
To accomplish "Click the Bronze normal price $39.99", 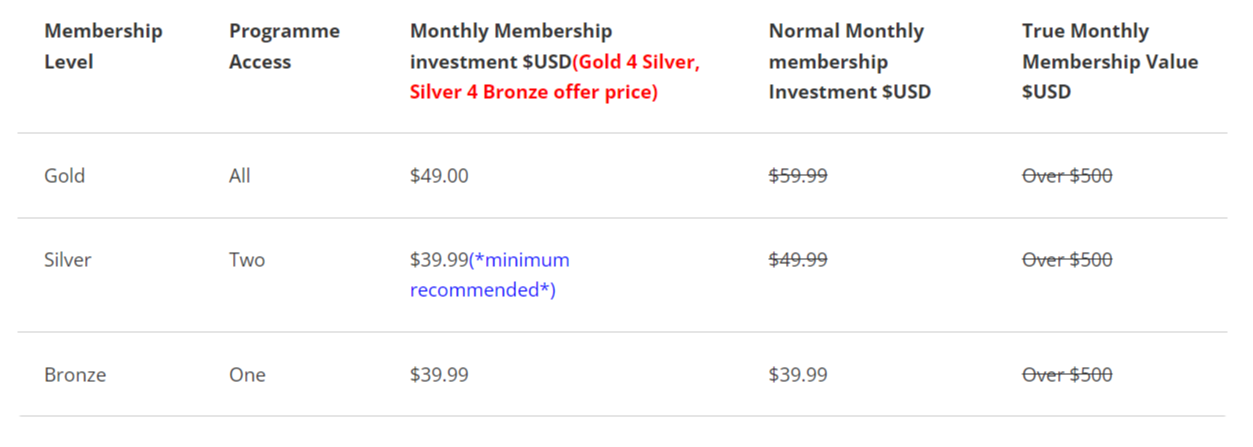I will click(798, 375).
